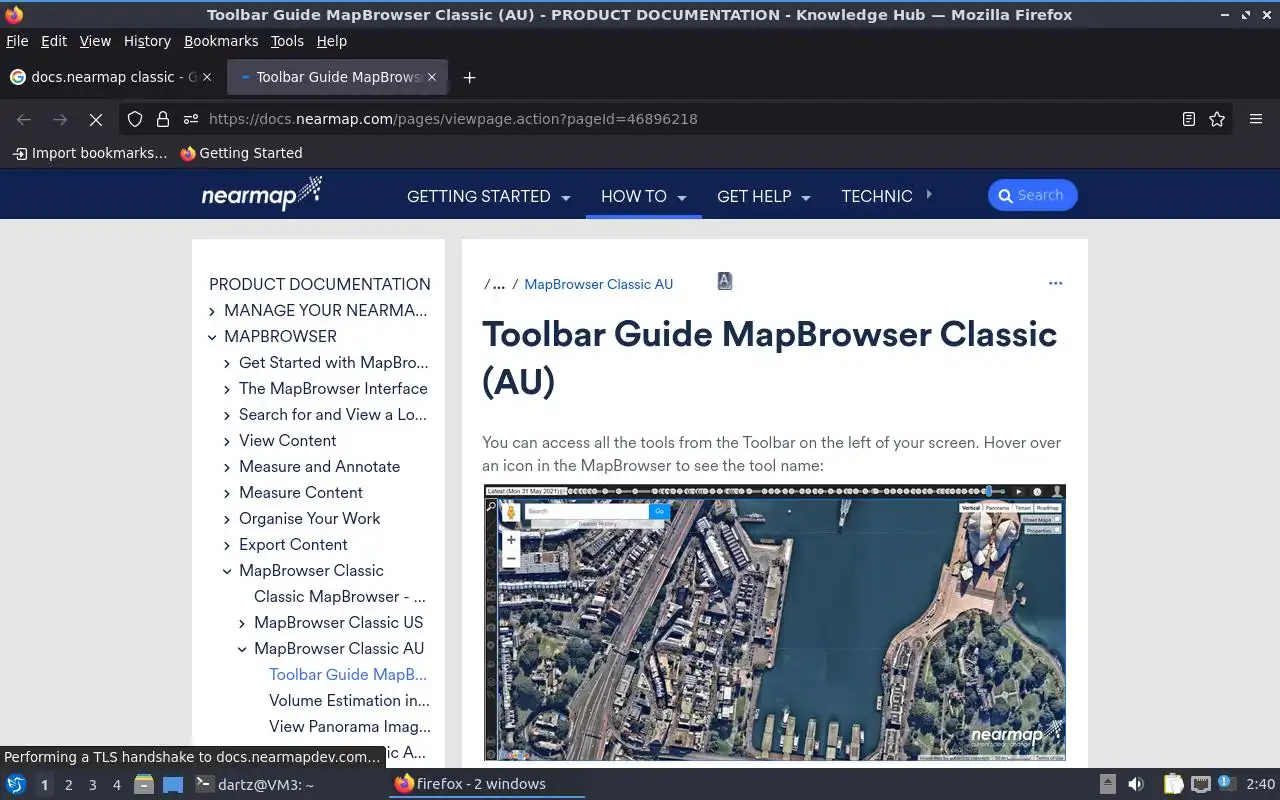Open the PRODUCT DOCUMENTATION sidebar link
The height and width of the screenshot is (800, 1280).
[x=320, y=284]
